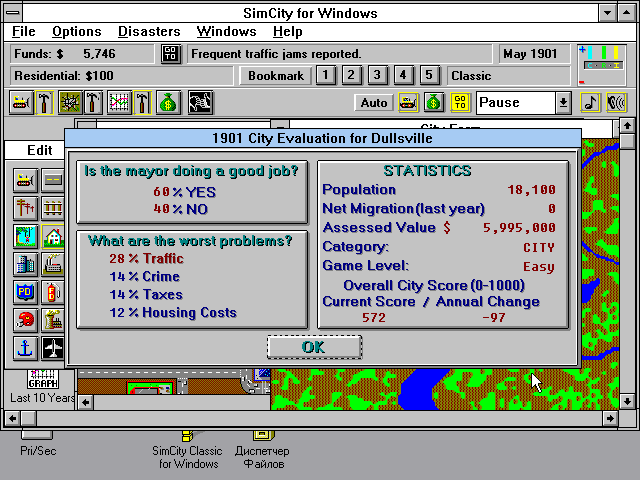Click the May 1901 date field

click(x=534, y=54)
